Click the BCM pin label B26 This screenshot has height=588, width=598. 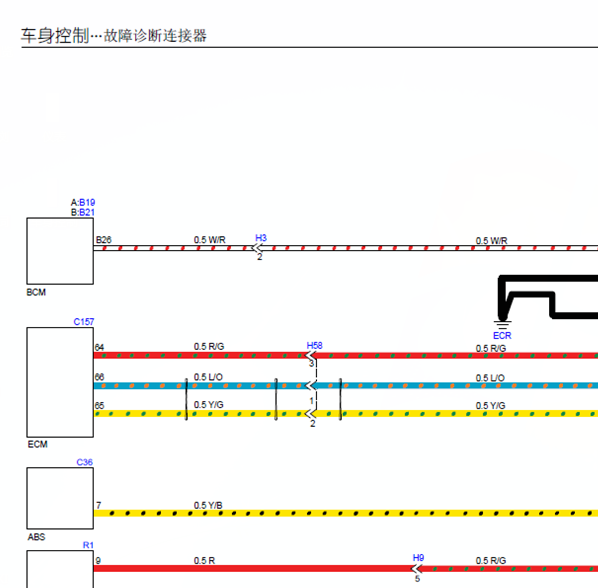103,240
